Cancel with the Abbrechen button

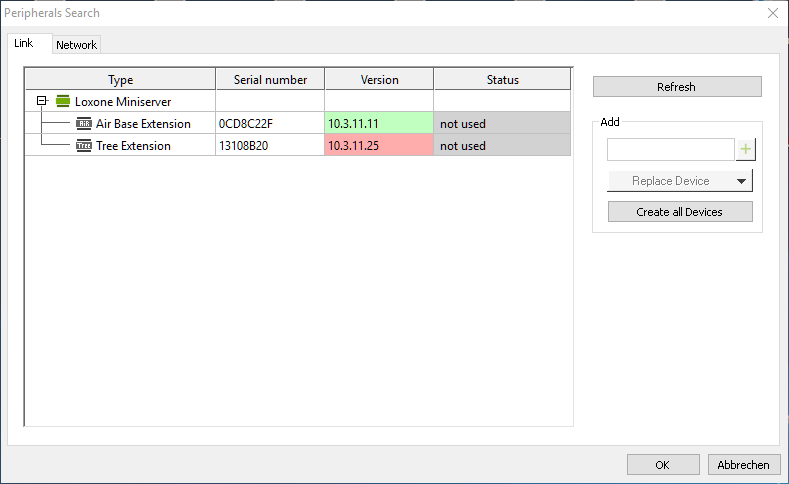click(x=744, y=465)
